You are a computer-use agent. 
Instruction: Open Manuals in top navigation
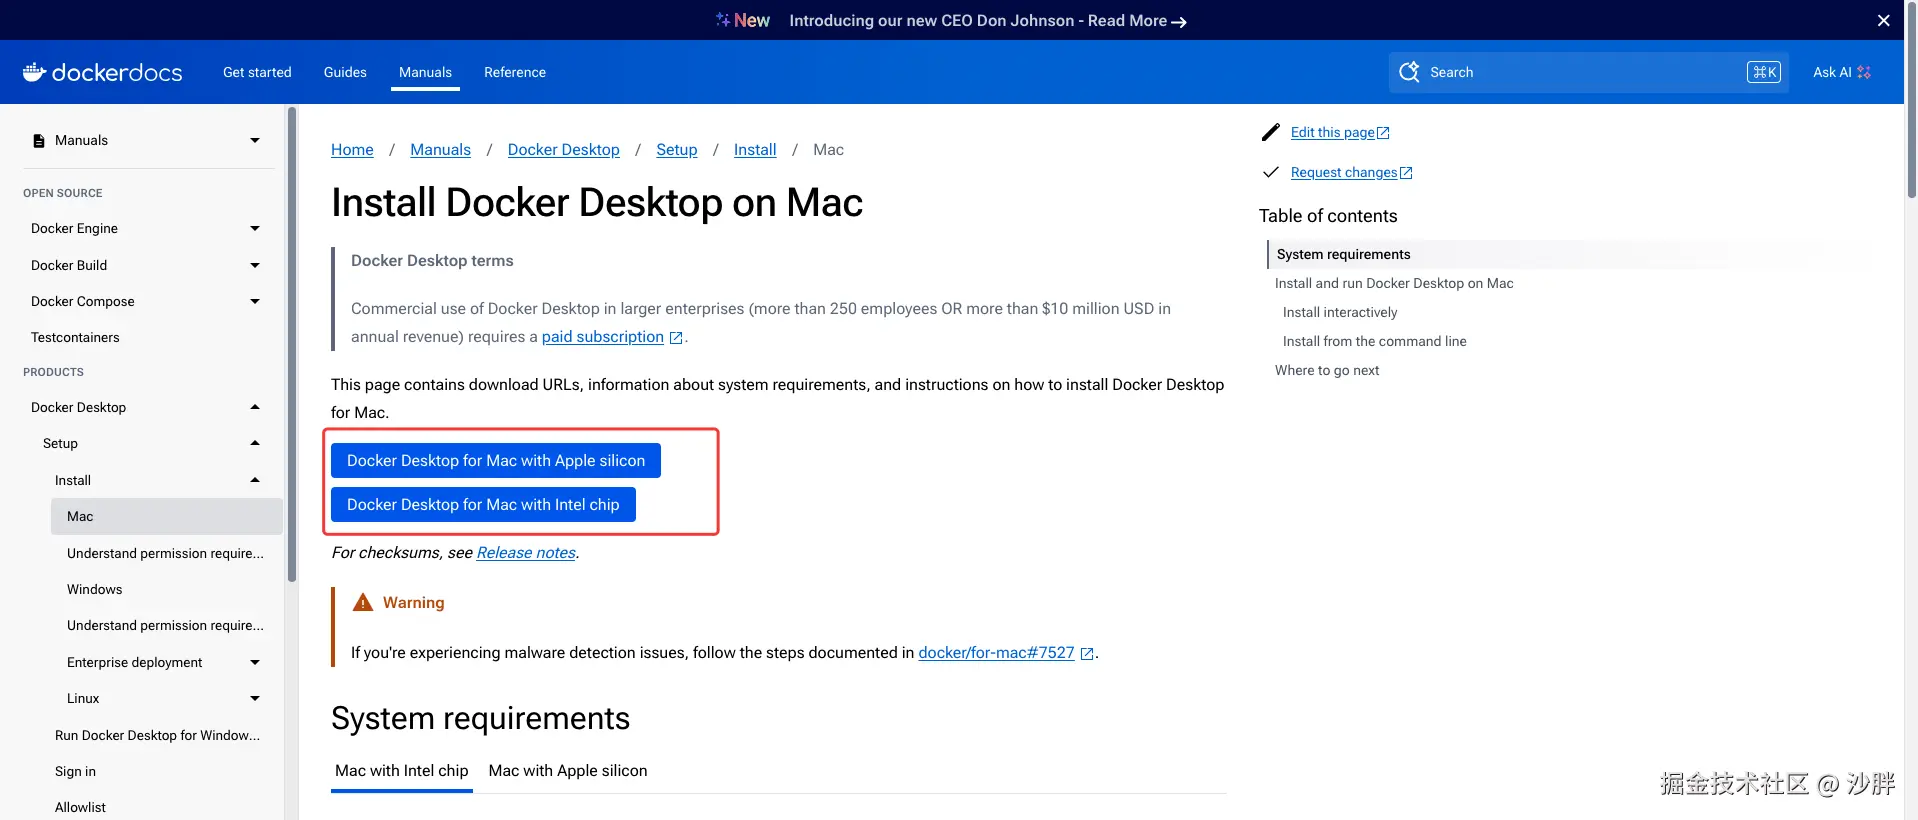click(x=425, y=72)
